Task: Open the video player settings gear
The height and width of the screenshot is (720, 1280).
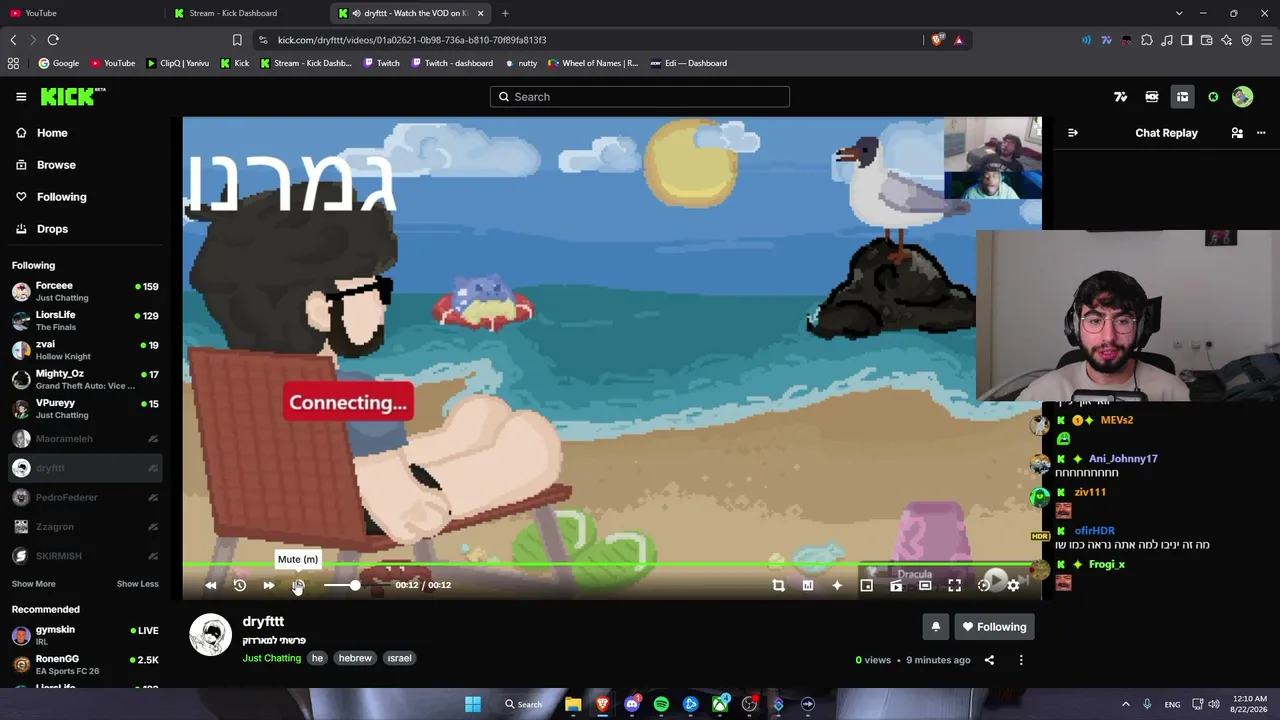Action: click(1013, 585)
